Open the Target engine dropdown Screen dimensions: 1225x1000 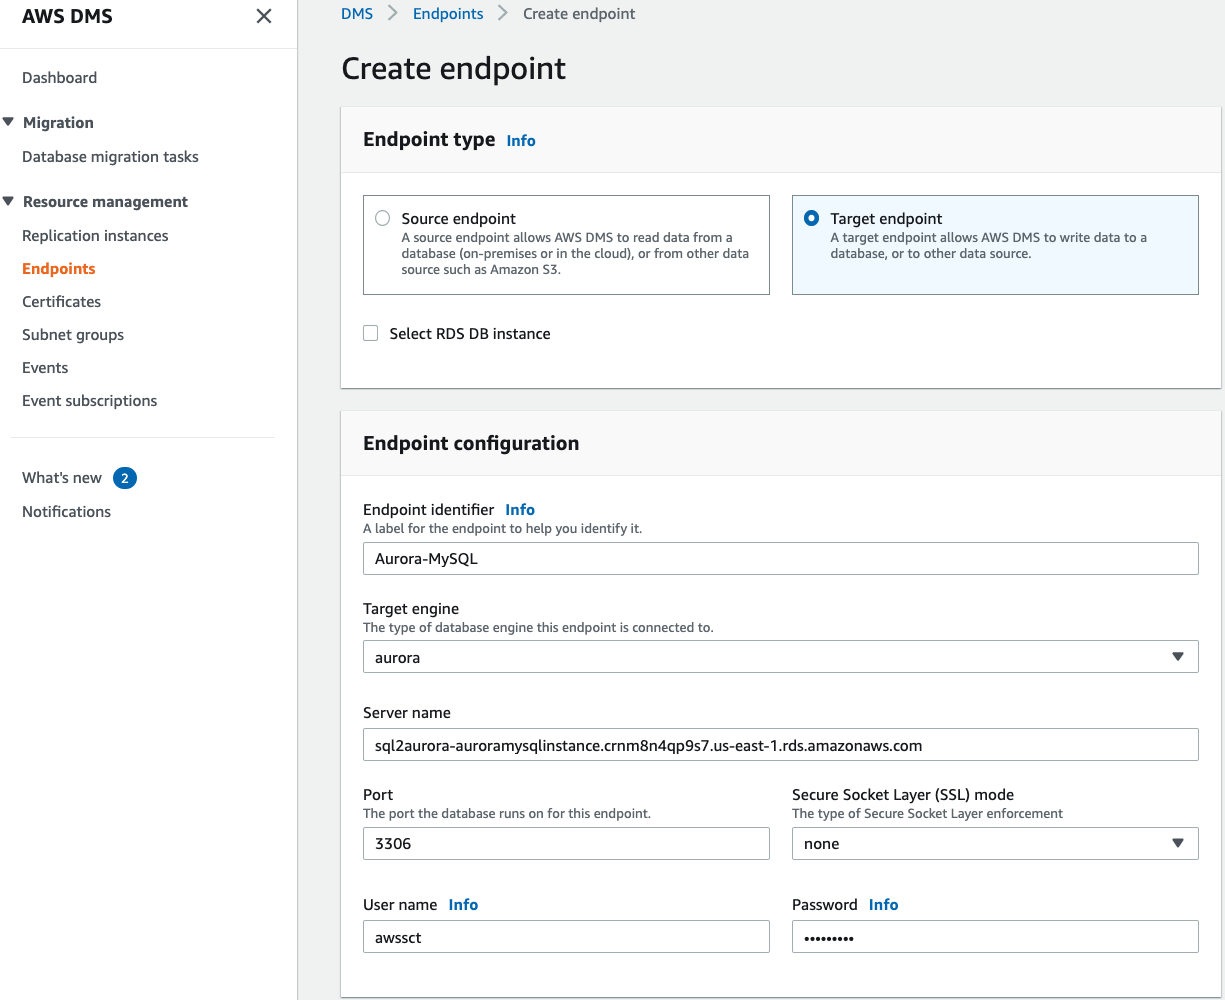780,657
